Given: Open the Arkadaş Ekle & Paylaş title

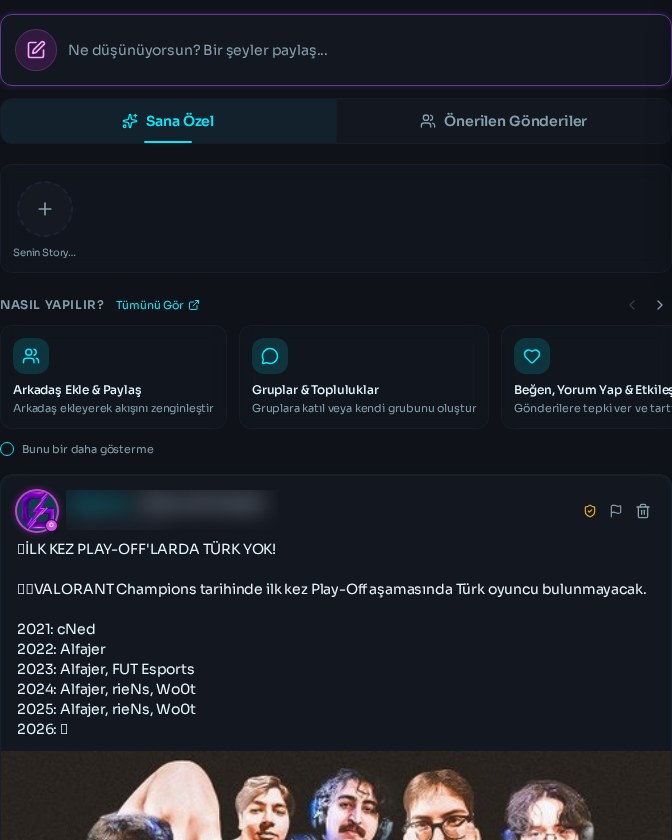Looking at the screenshot, I should [x=77, y=389].
